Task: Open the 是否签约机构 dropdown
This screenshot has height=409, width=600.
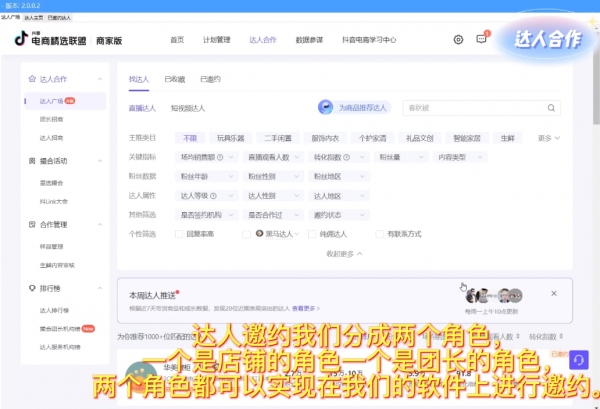Action: coord(207,215)
